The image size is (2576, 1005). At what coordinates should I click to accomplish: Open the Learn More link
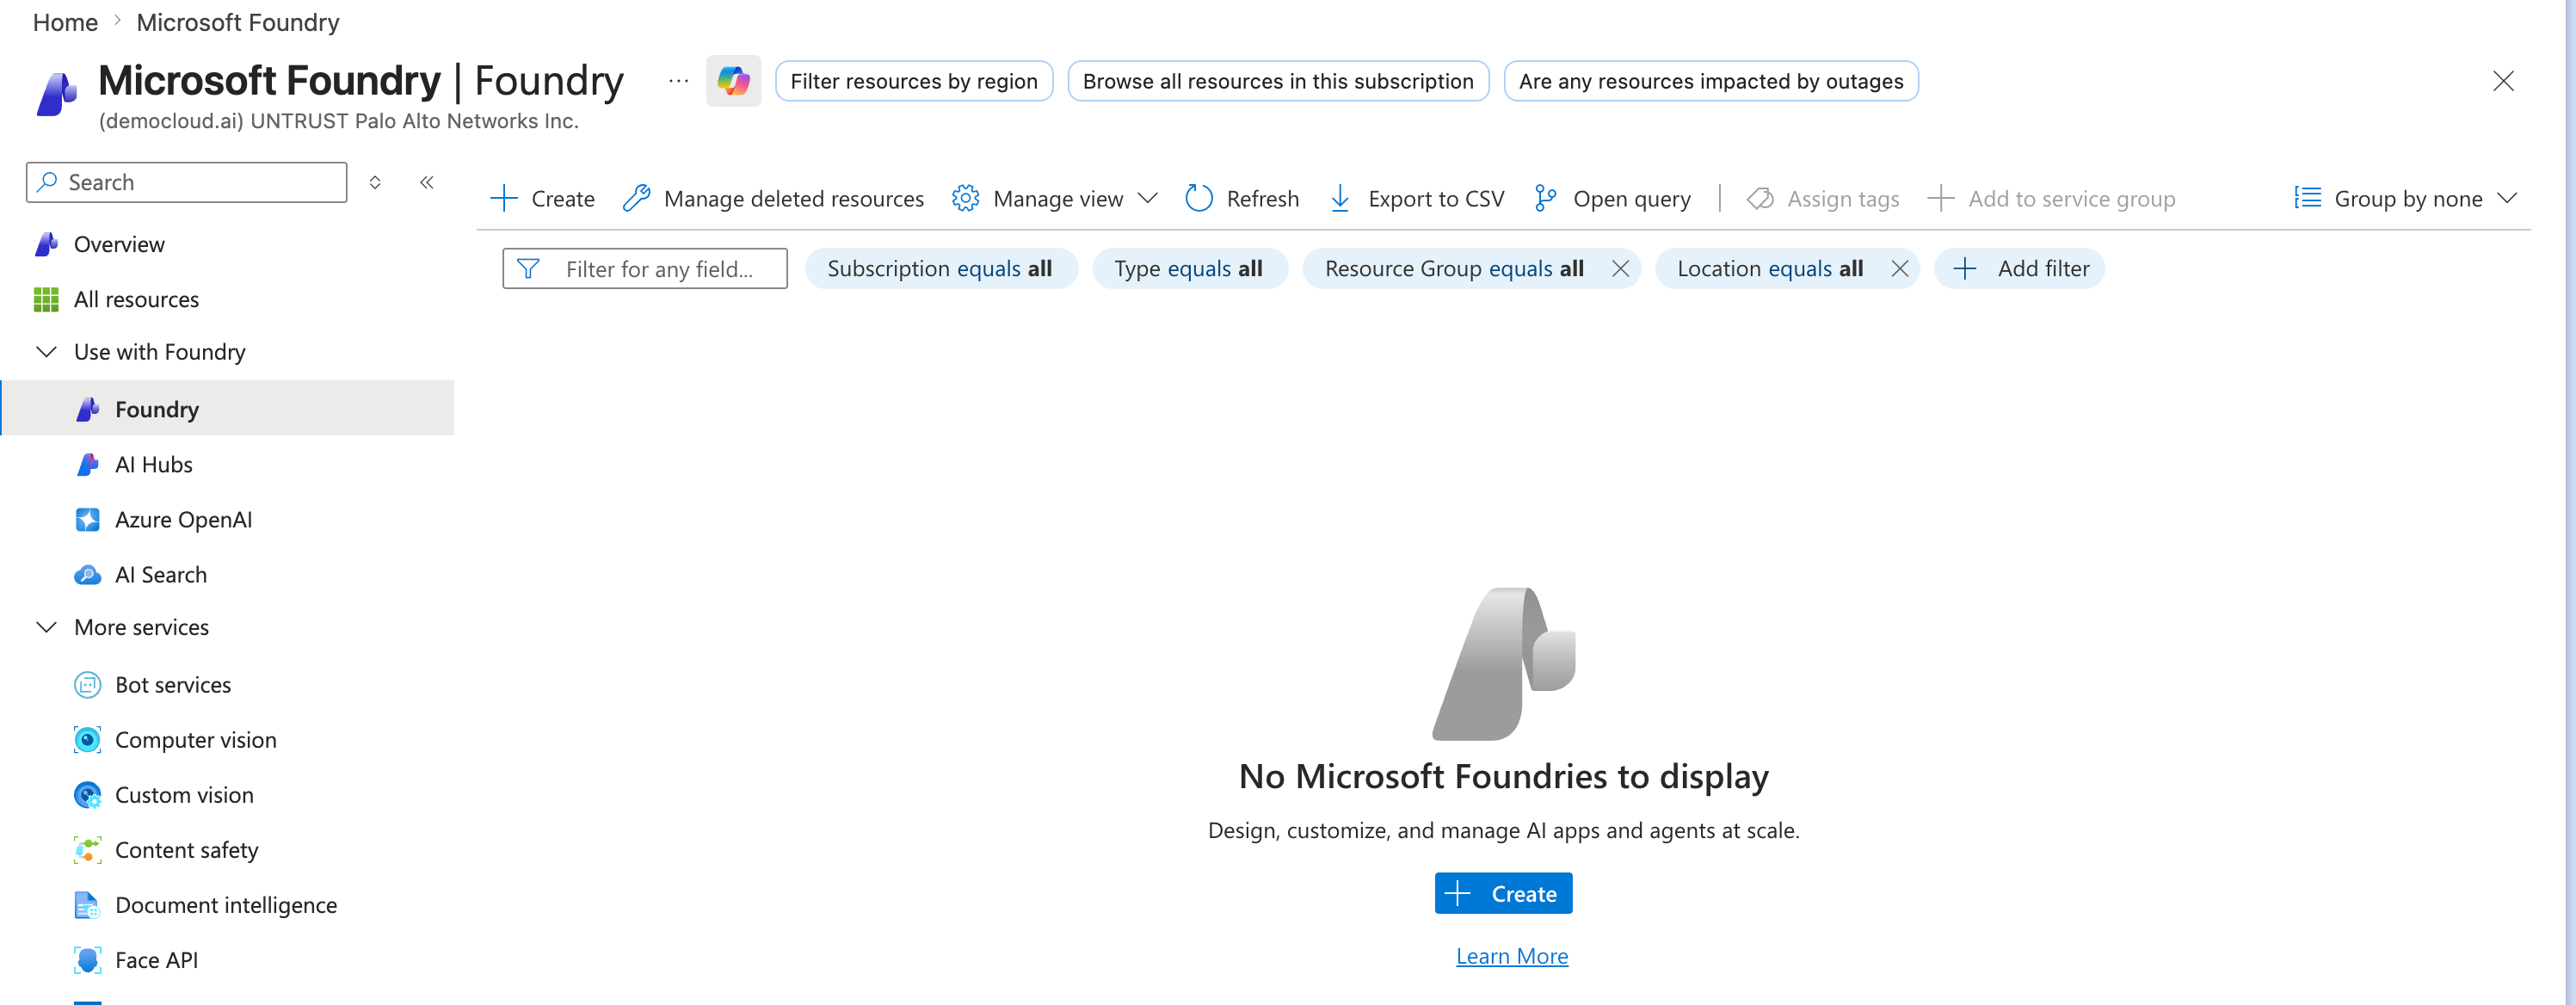coord(1512,956)
